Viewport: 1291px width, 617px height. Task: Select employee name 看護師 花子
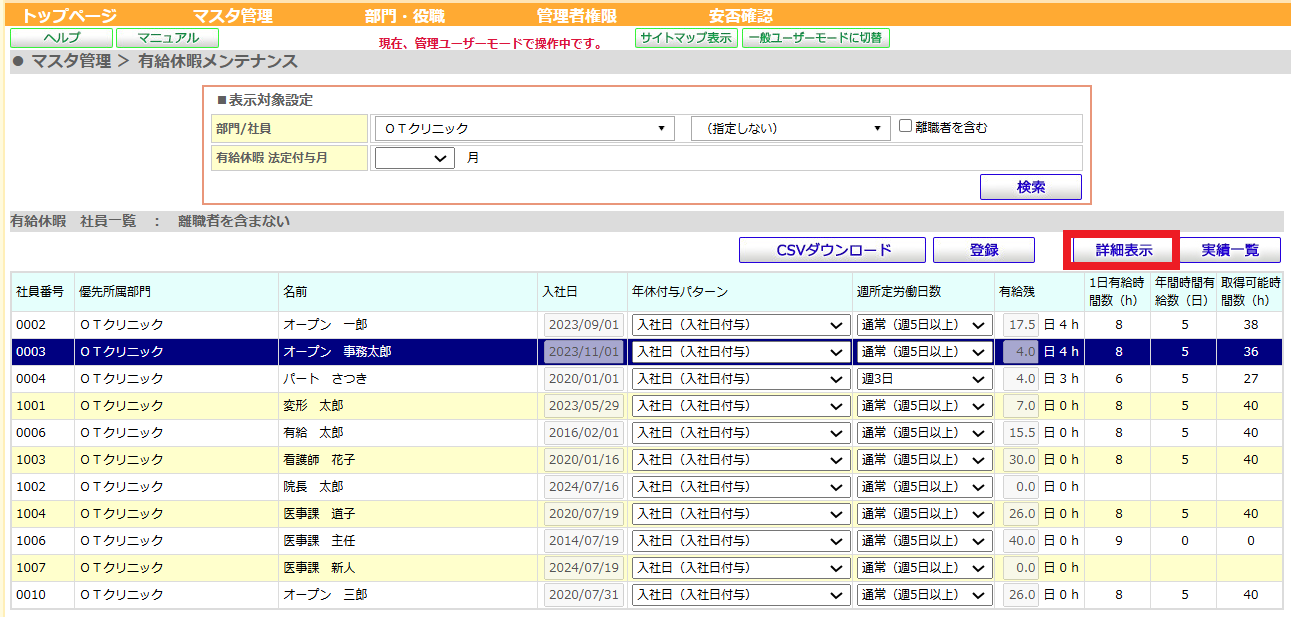319,460
